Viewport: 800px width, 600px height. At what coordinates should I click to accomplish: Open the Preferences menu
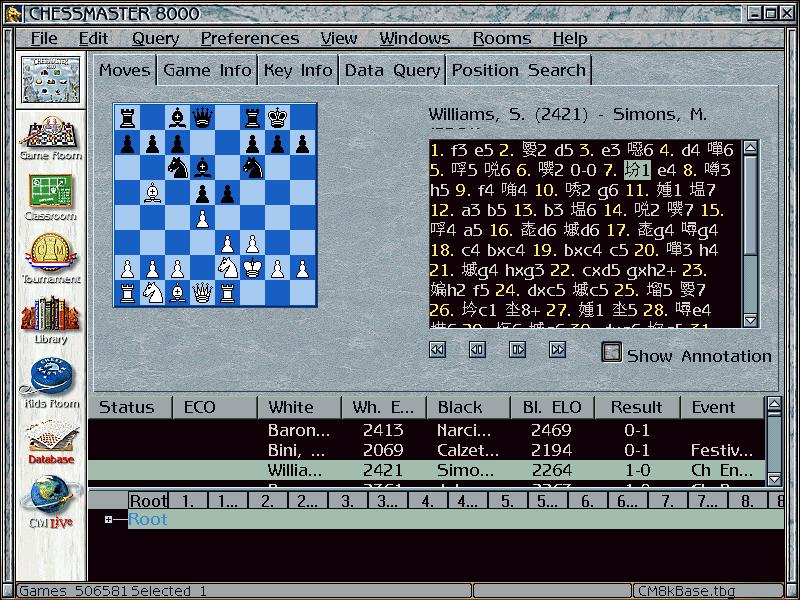tap(250, 38)
